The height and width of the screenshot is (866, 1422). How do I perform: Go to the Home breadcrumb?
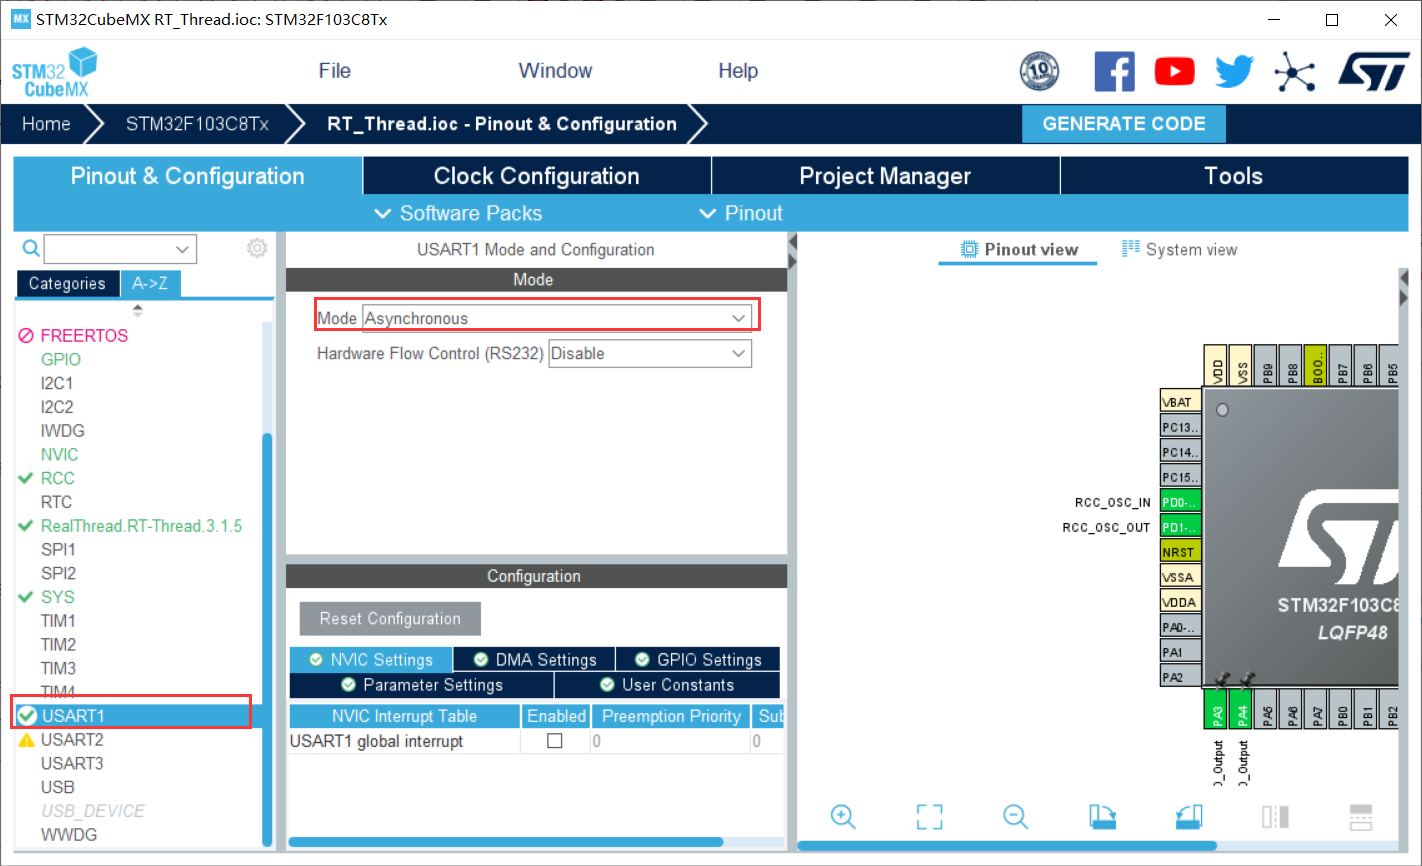(47, 124)
